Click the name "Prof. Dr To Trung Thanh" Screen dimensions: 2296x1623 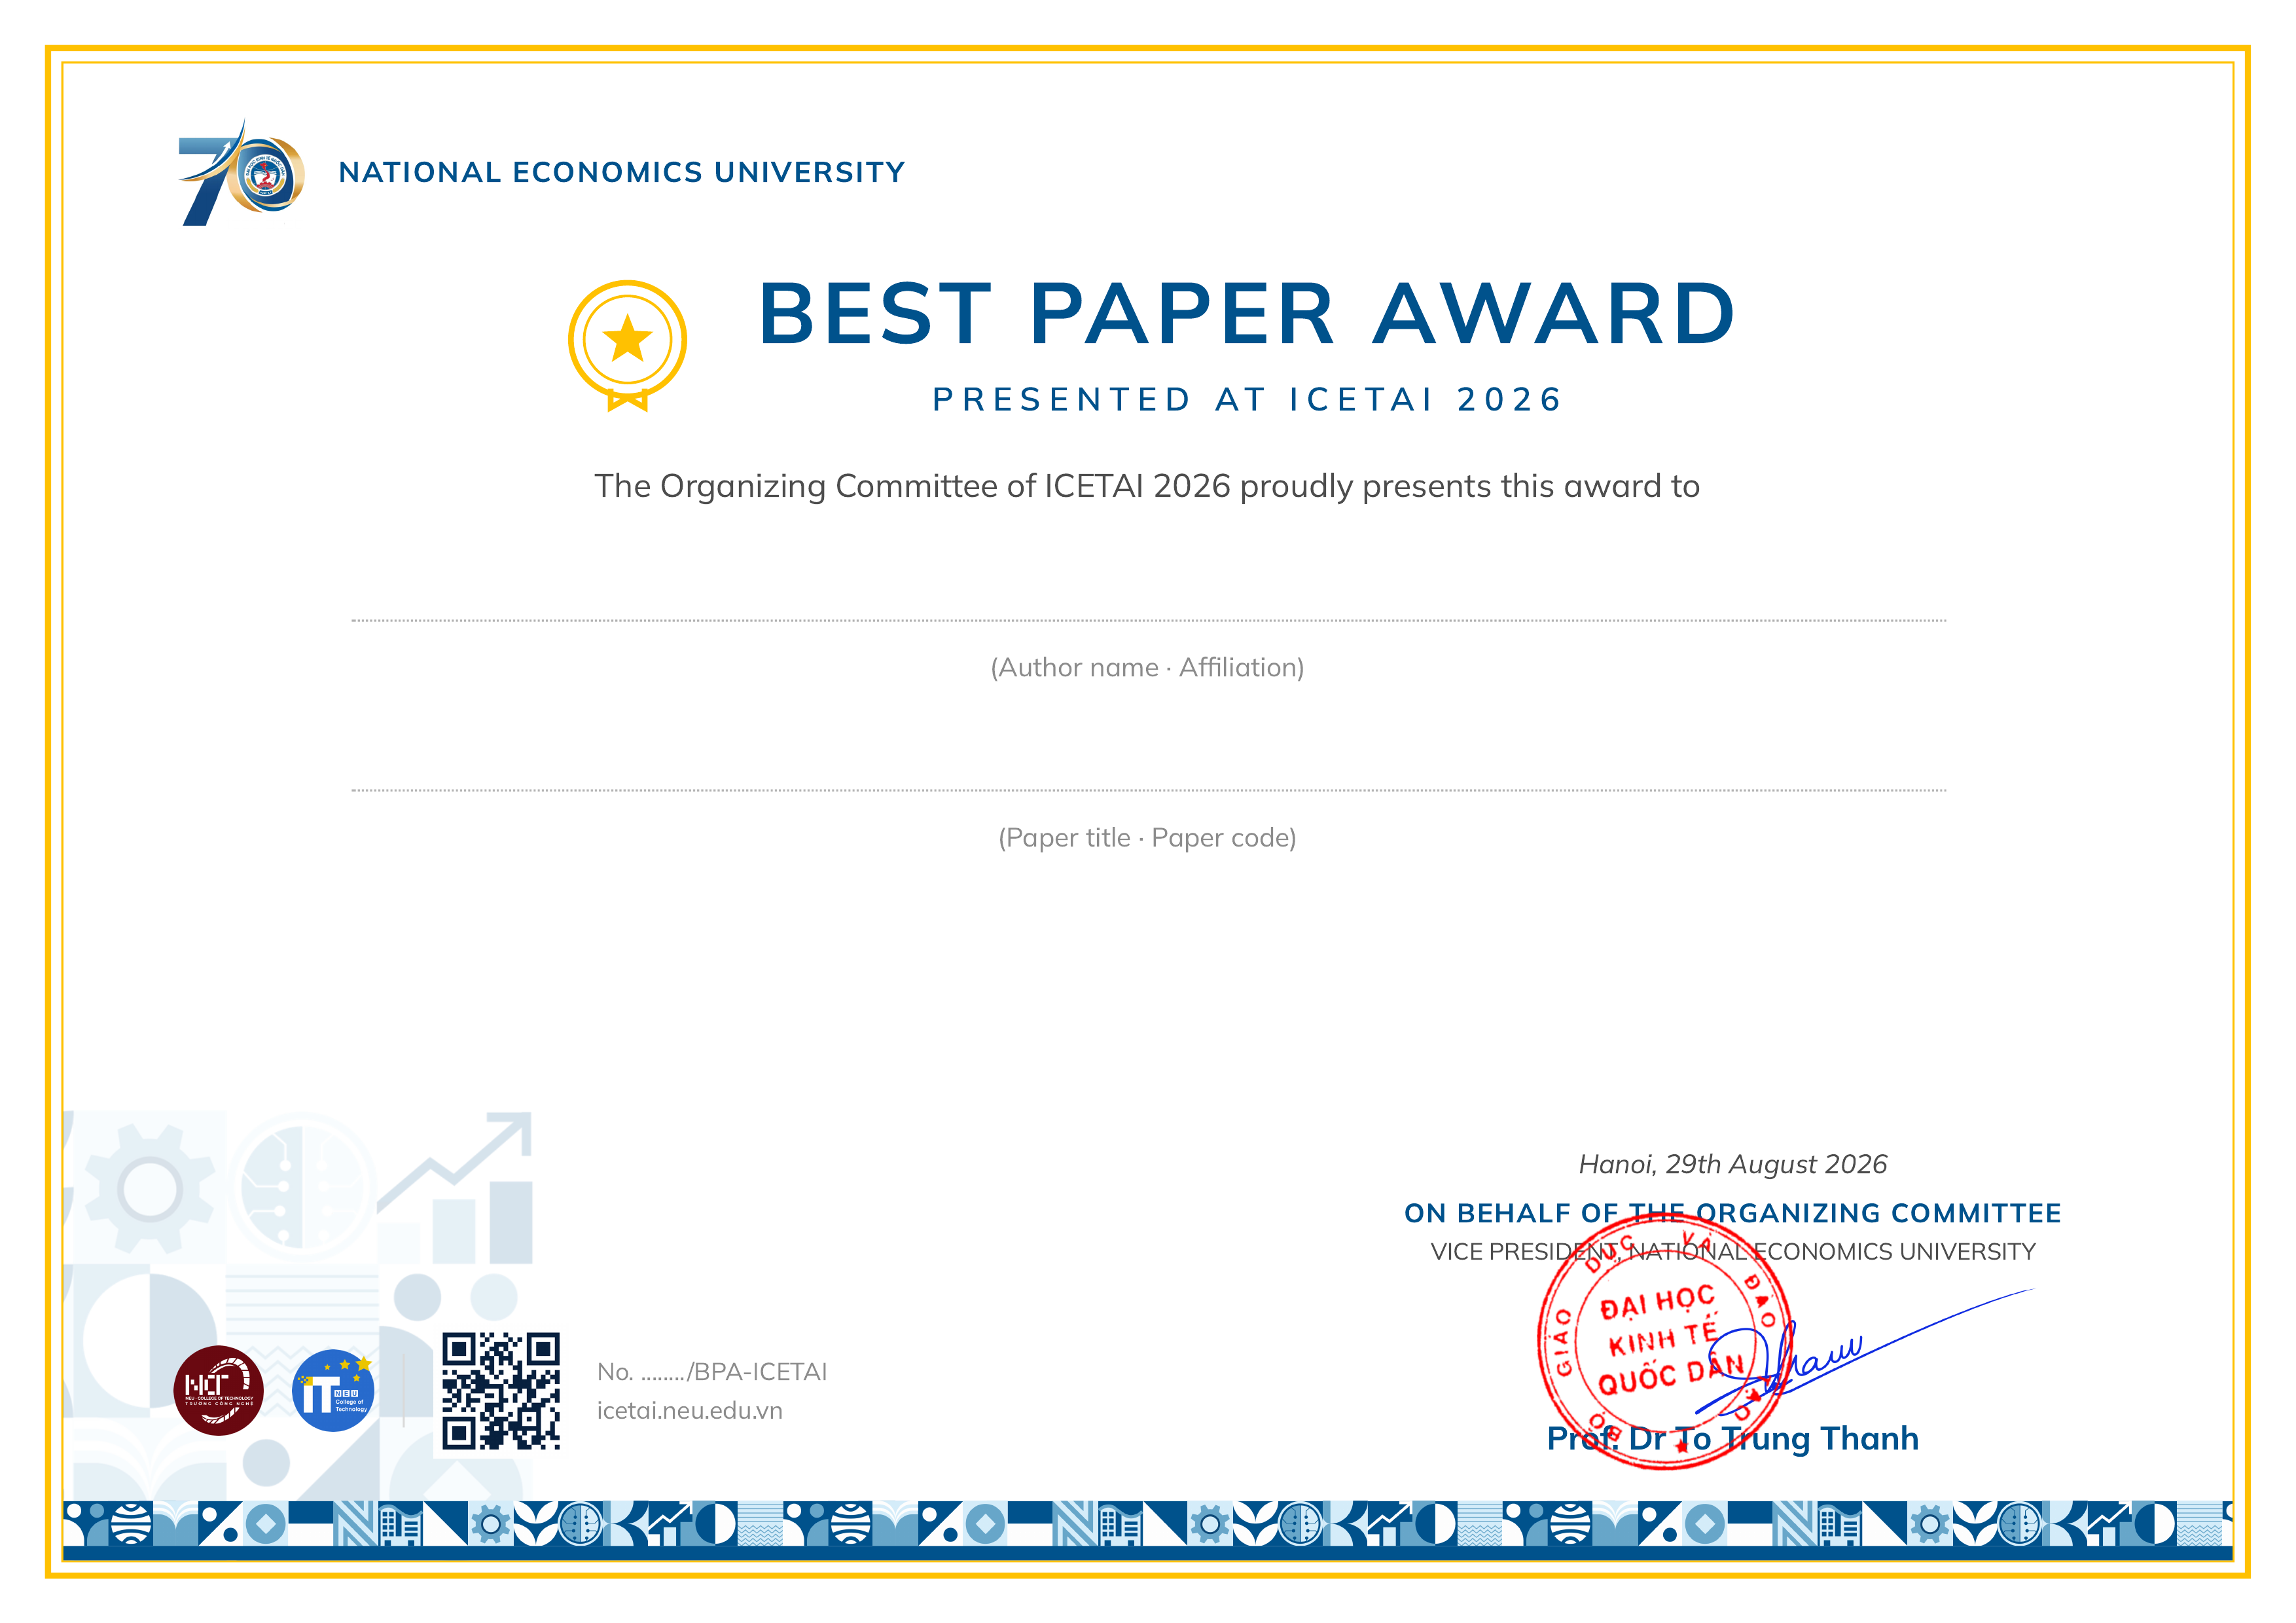[1732, 1438]
